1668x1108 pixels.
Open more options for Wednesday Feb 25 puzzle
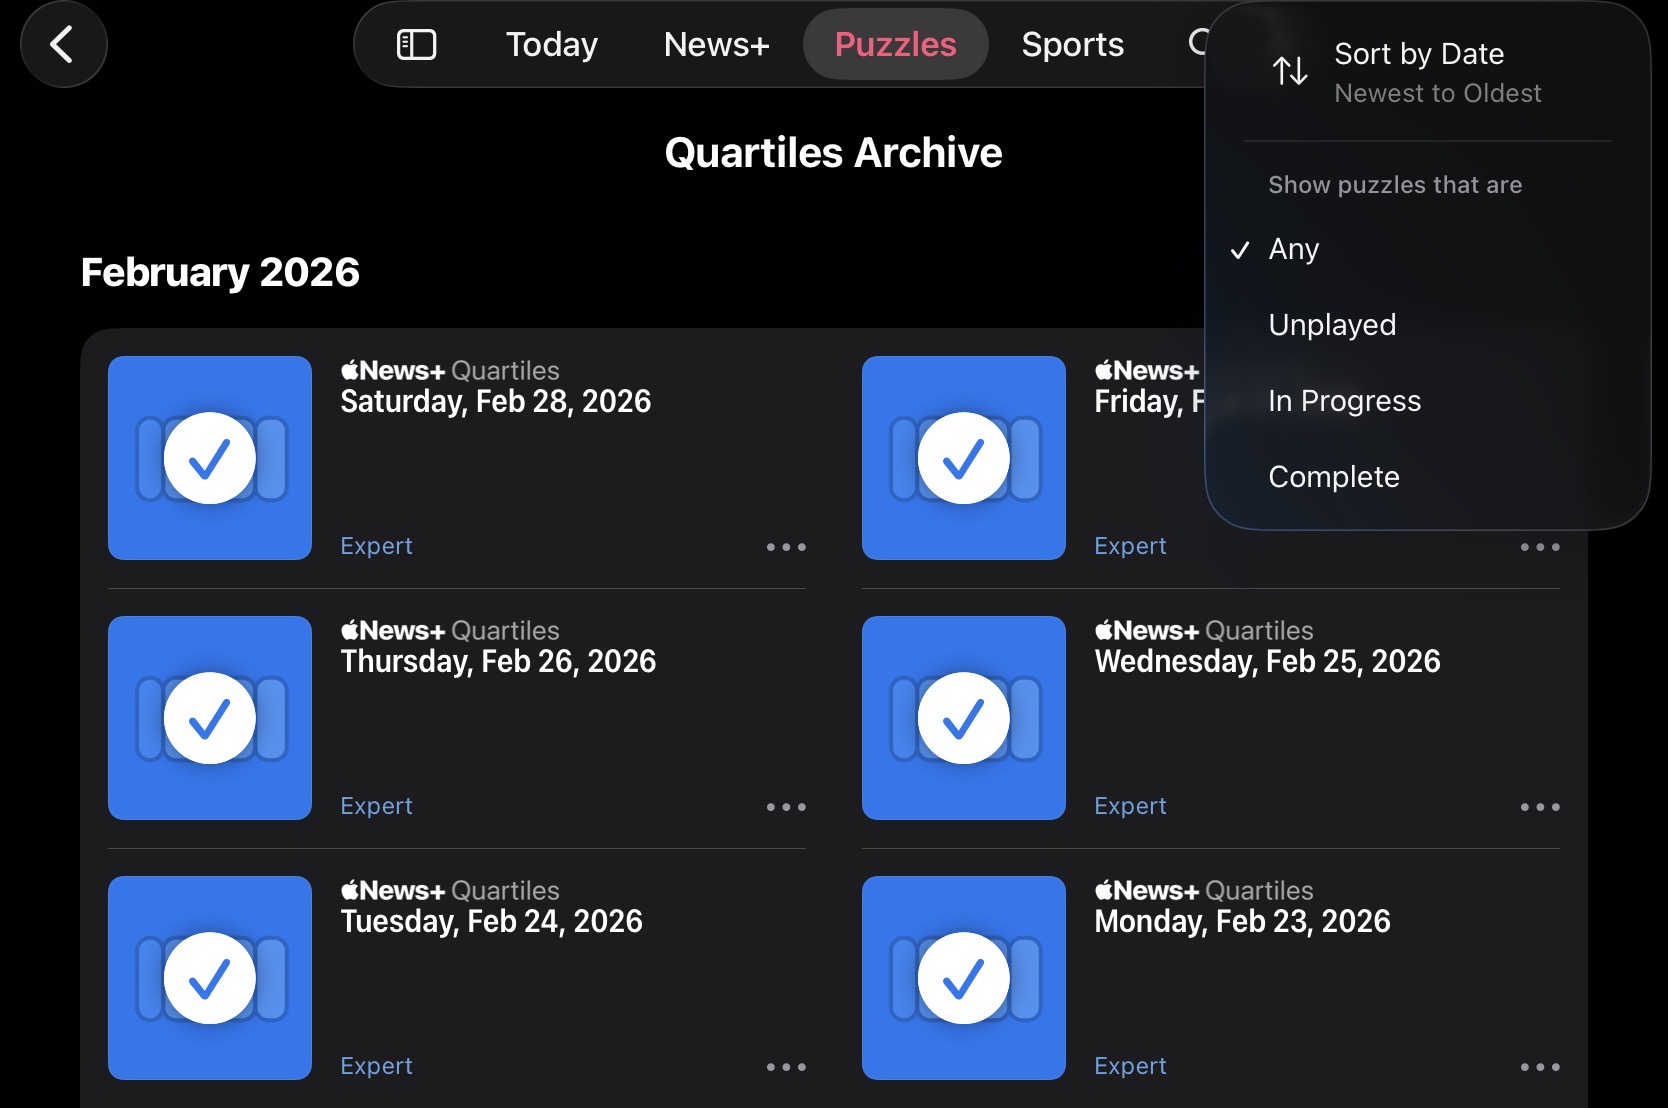[1540, 807]
